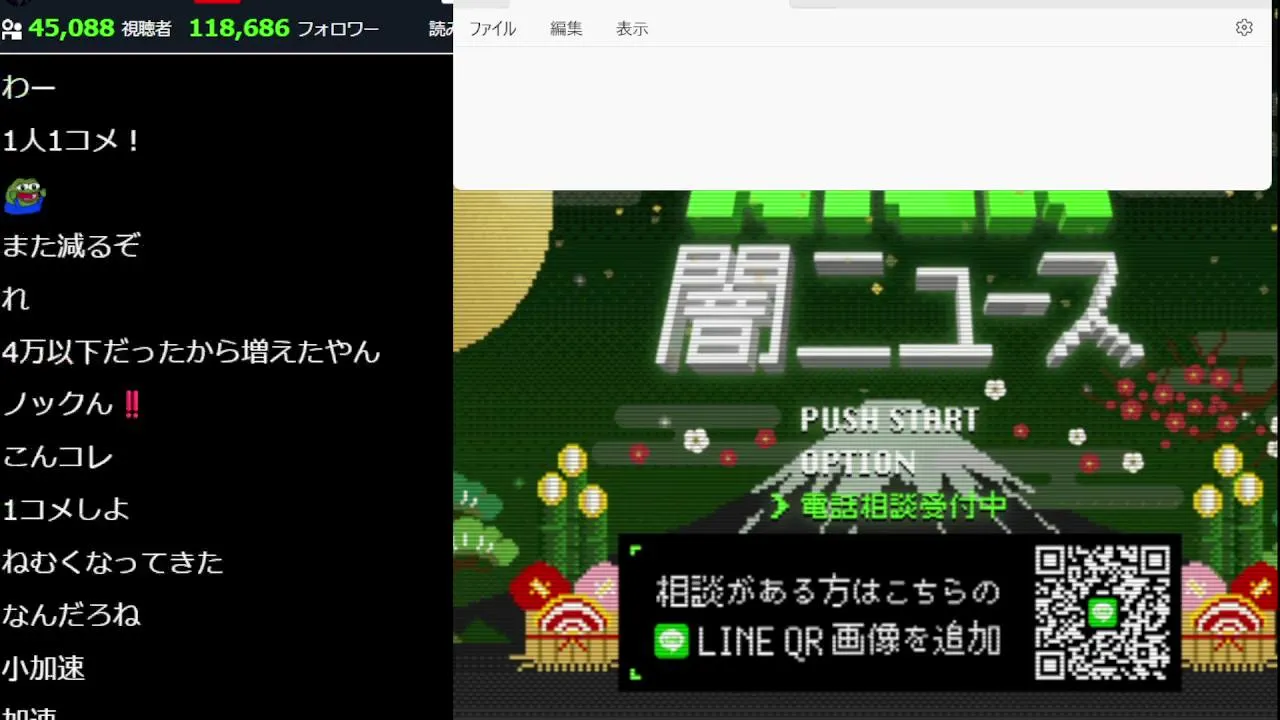Click the 45,088 viewer count
The height and width of the screenshot is (720, 1280).
click(71, 28)
